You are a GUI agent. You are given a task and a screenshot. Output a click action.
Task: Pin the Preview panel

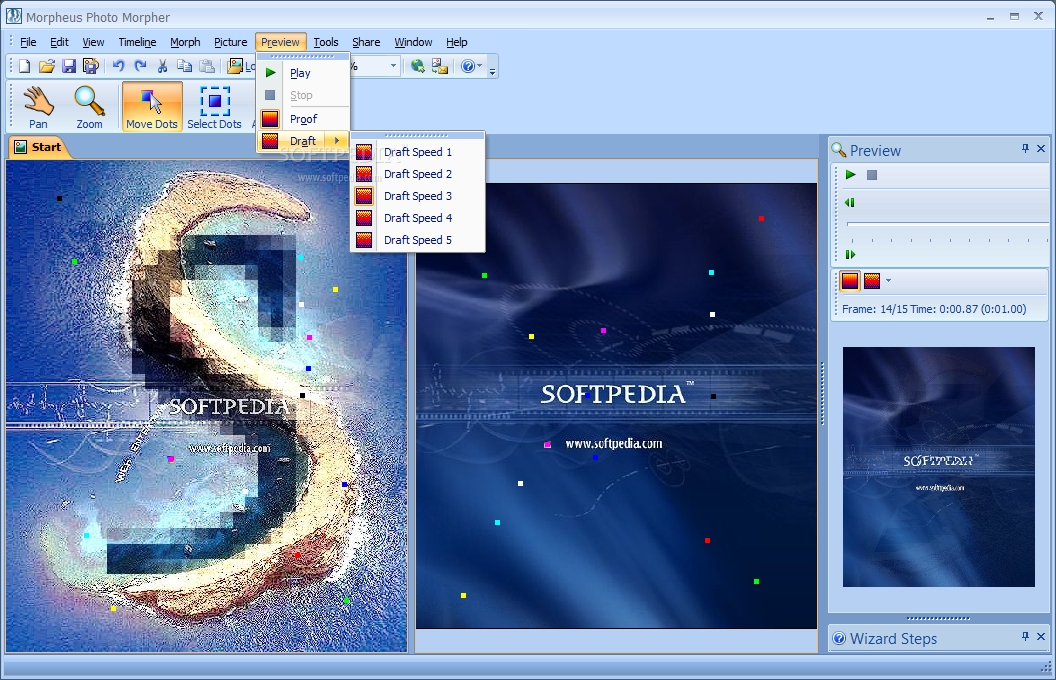click(x=1025, y=149)
